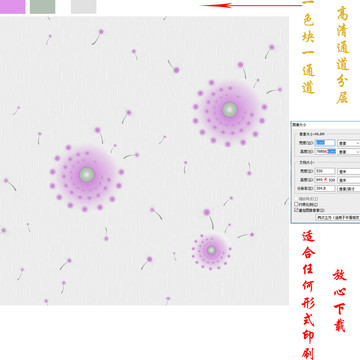The image size is (360, 360).
Task: Toggle the resample image checkbox
Action: coord(296,210)
